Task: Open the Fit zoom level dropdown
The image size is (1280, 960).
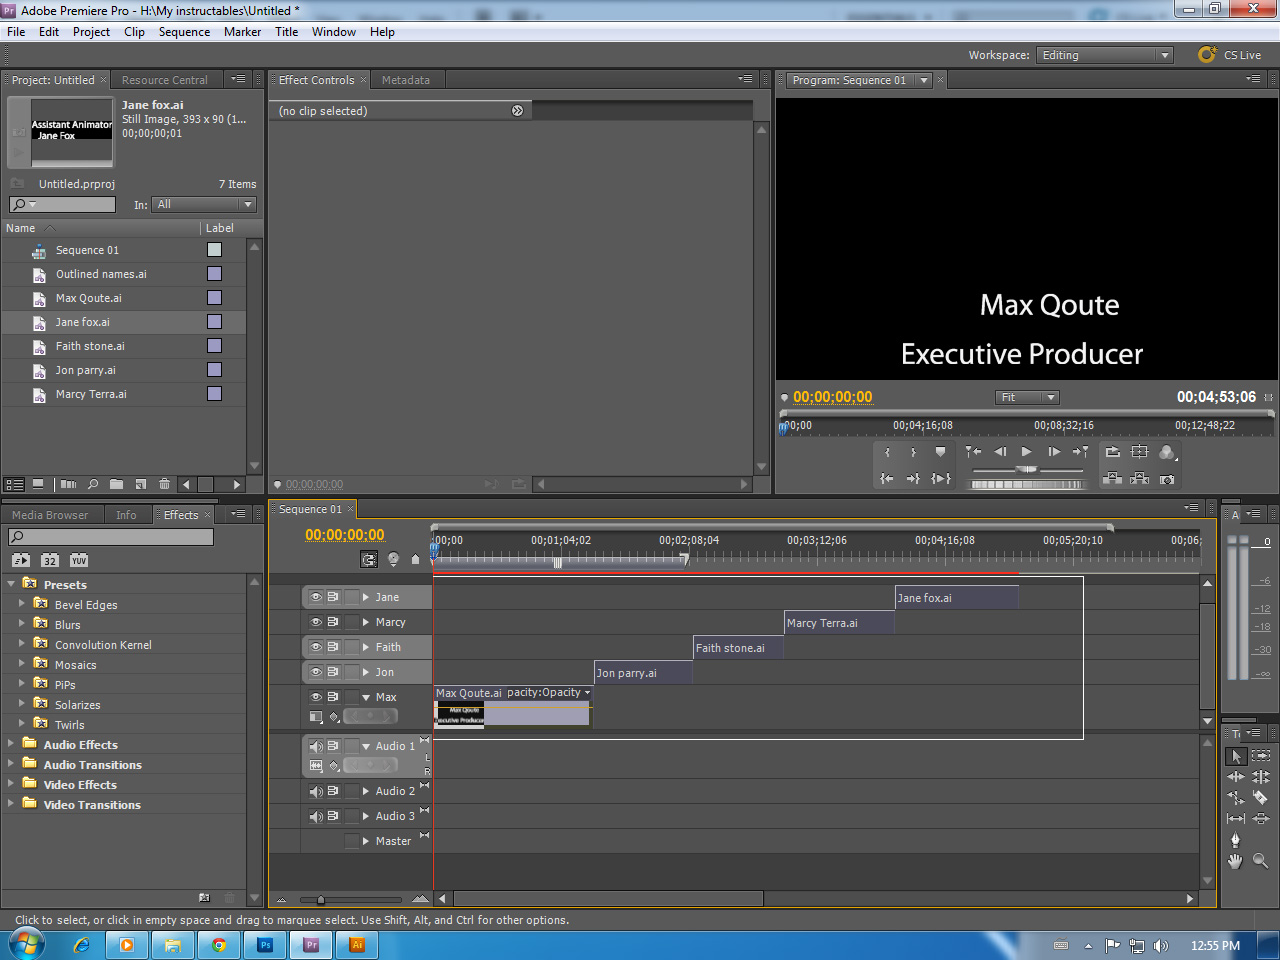Action: (1026, 397)
